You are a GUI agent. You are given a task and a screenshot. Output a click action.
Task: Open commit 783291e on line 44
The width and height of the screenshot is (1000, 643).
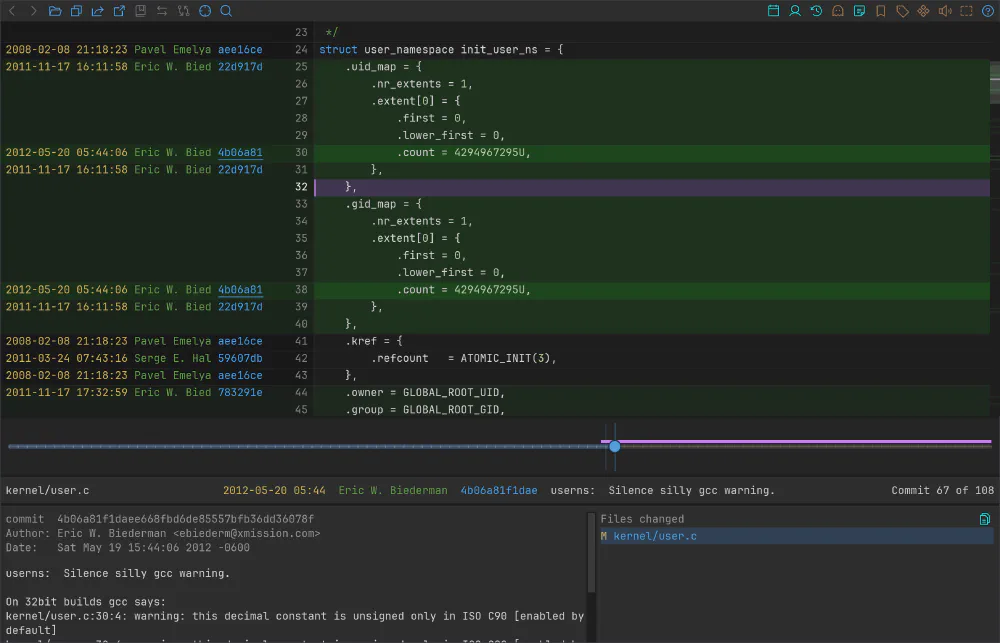[240, 392]
